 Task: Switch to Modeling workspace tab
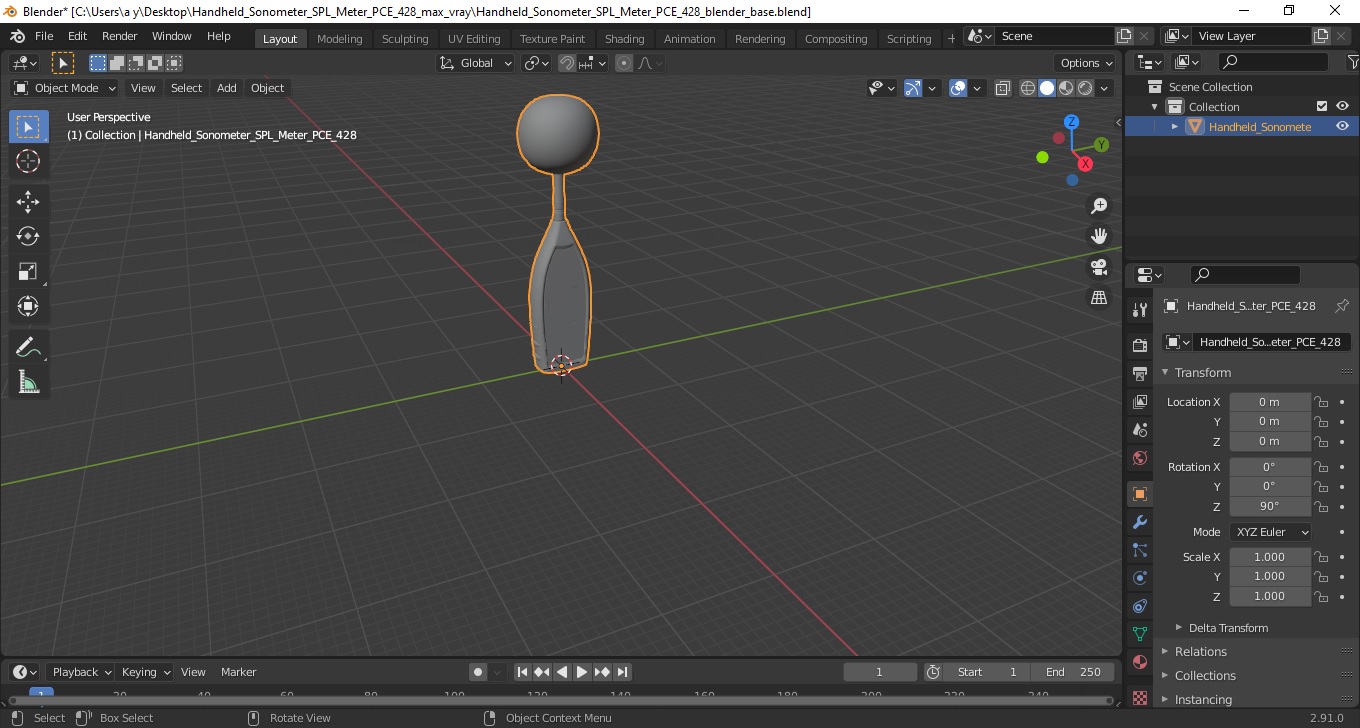point(340,39)
